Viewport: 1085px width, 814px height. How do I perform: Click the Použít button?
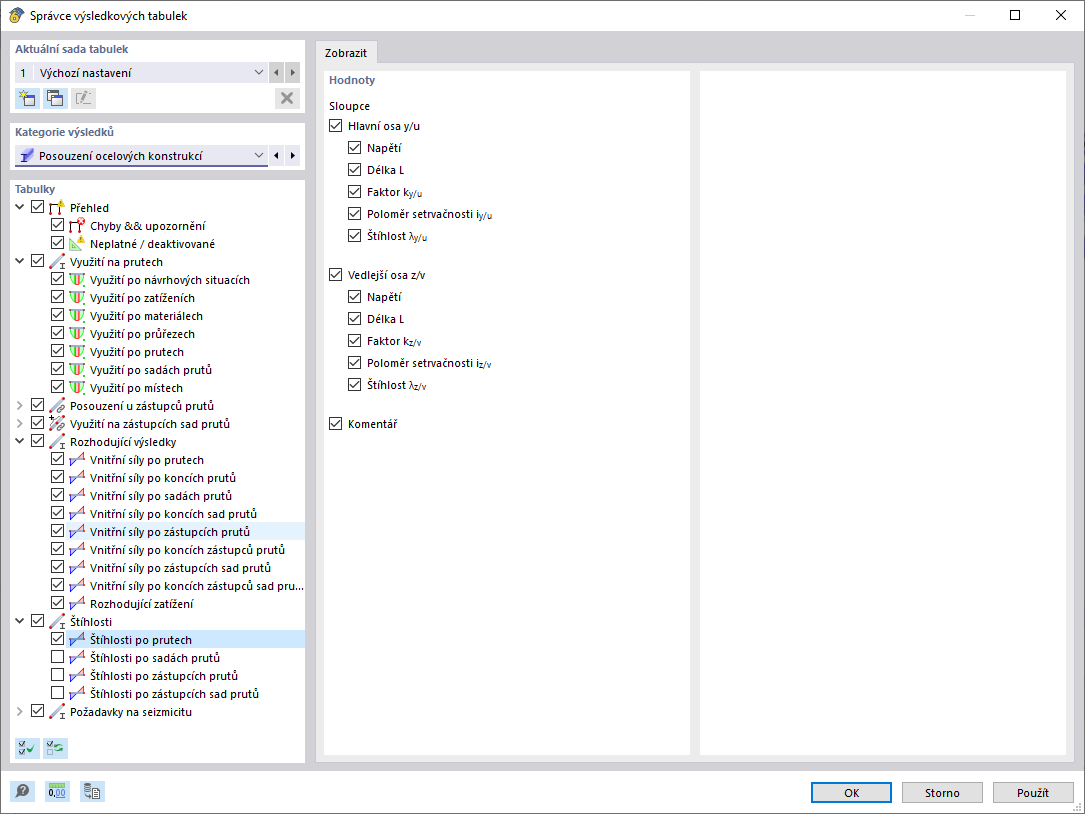[x=1033, y=793]
